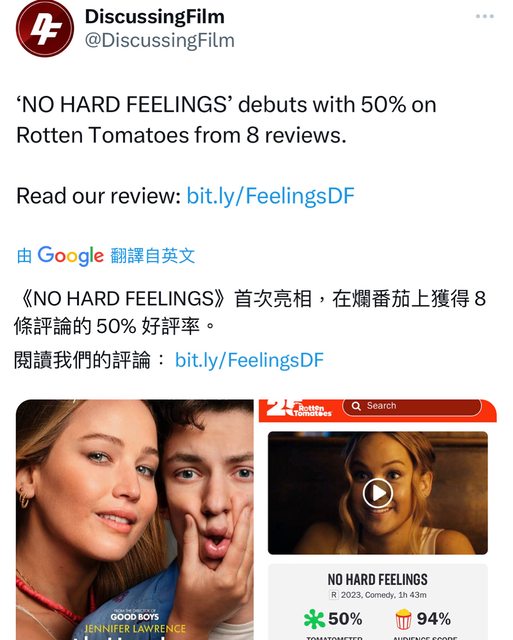Screen dimensions: 513x640
Task: Click the popcorn bucket audience score icon
Action: (x=403, y=619)
